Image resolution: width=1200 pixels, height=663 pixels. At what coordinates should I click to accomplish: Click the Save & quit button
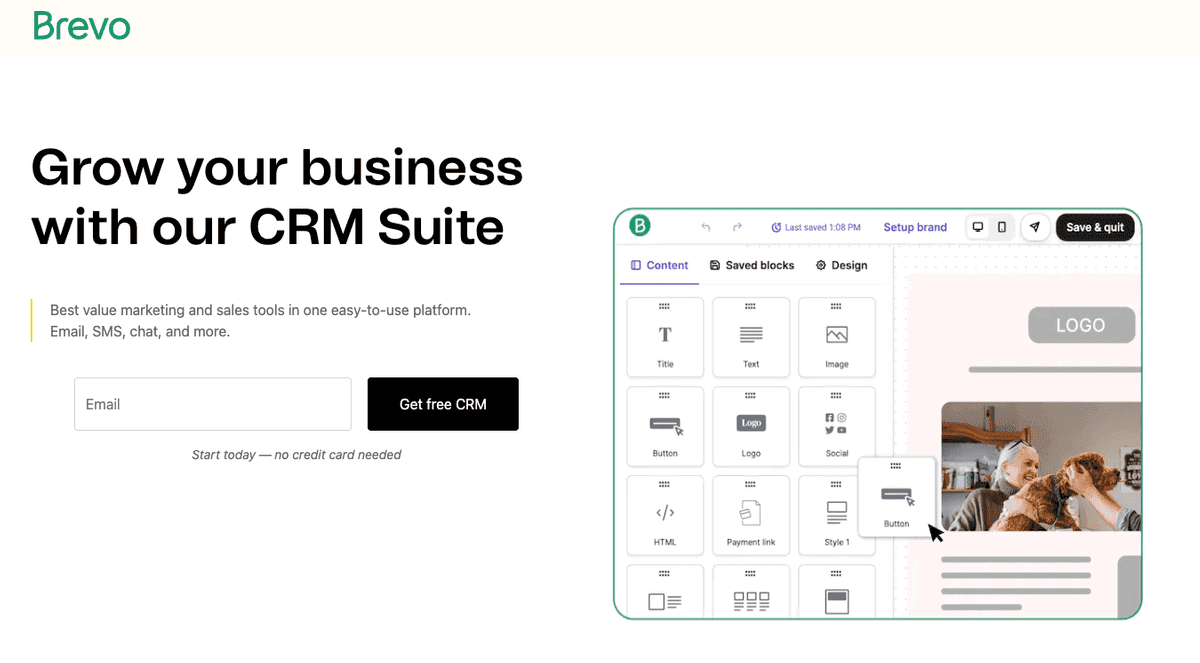tap(1095, 227)
